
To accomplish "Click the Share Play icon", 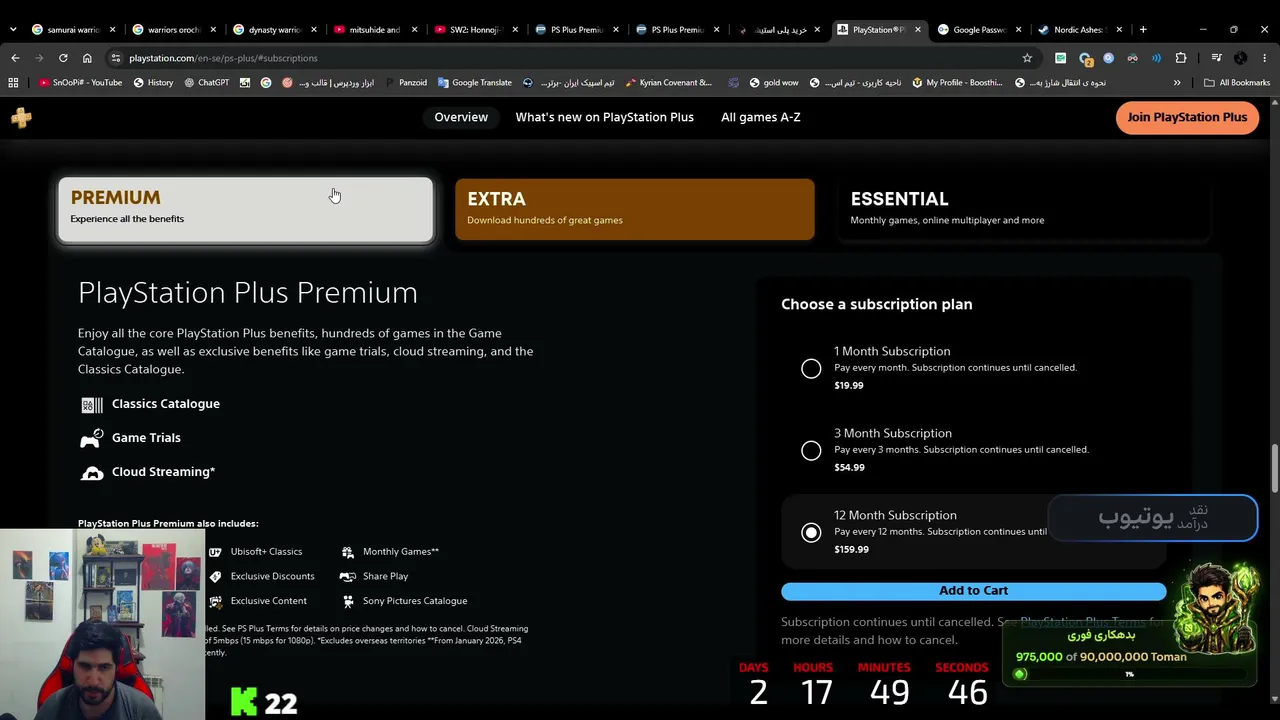I will click(x=348, y=577).
